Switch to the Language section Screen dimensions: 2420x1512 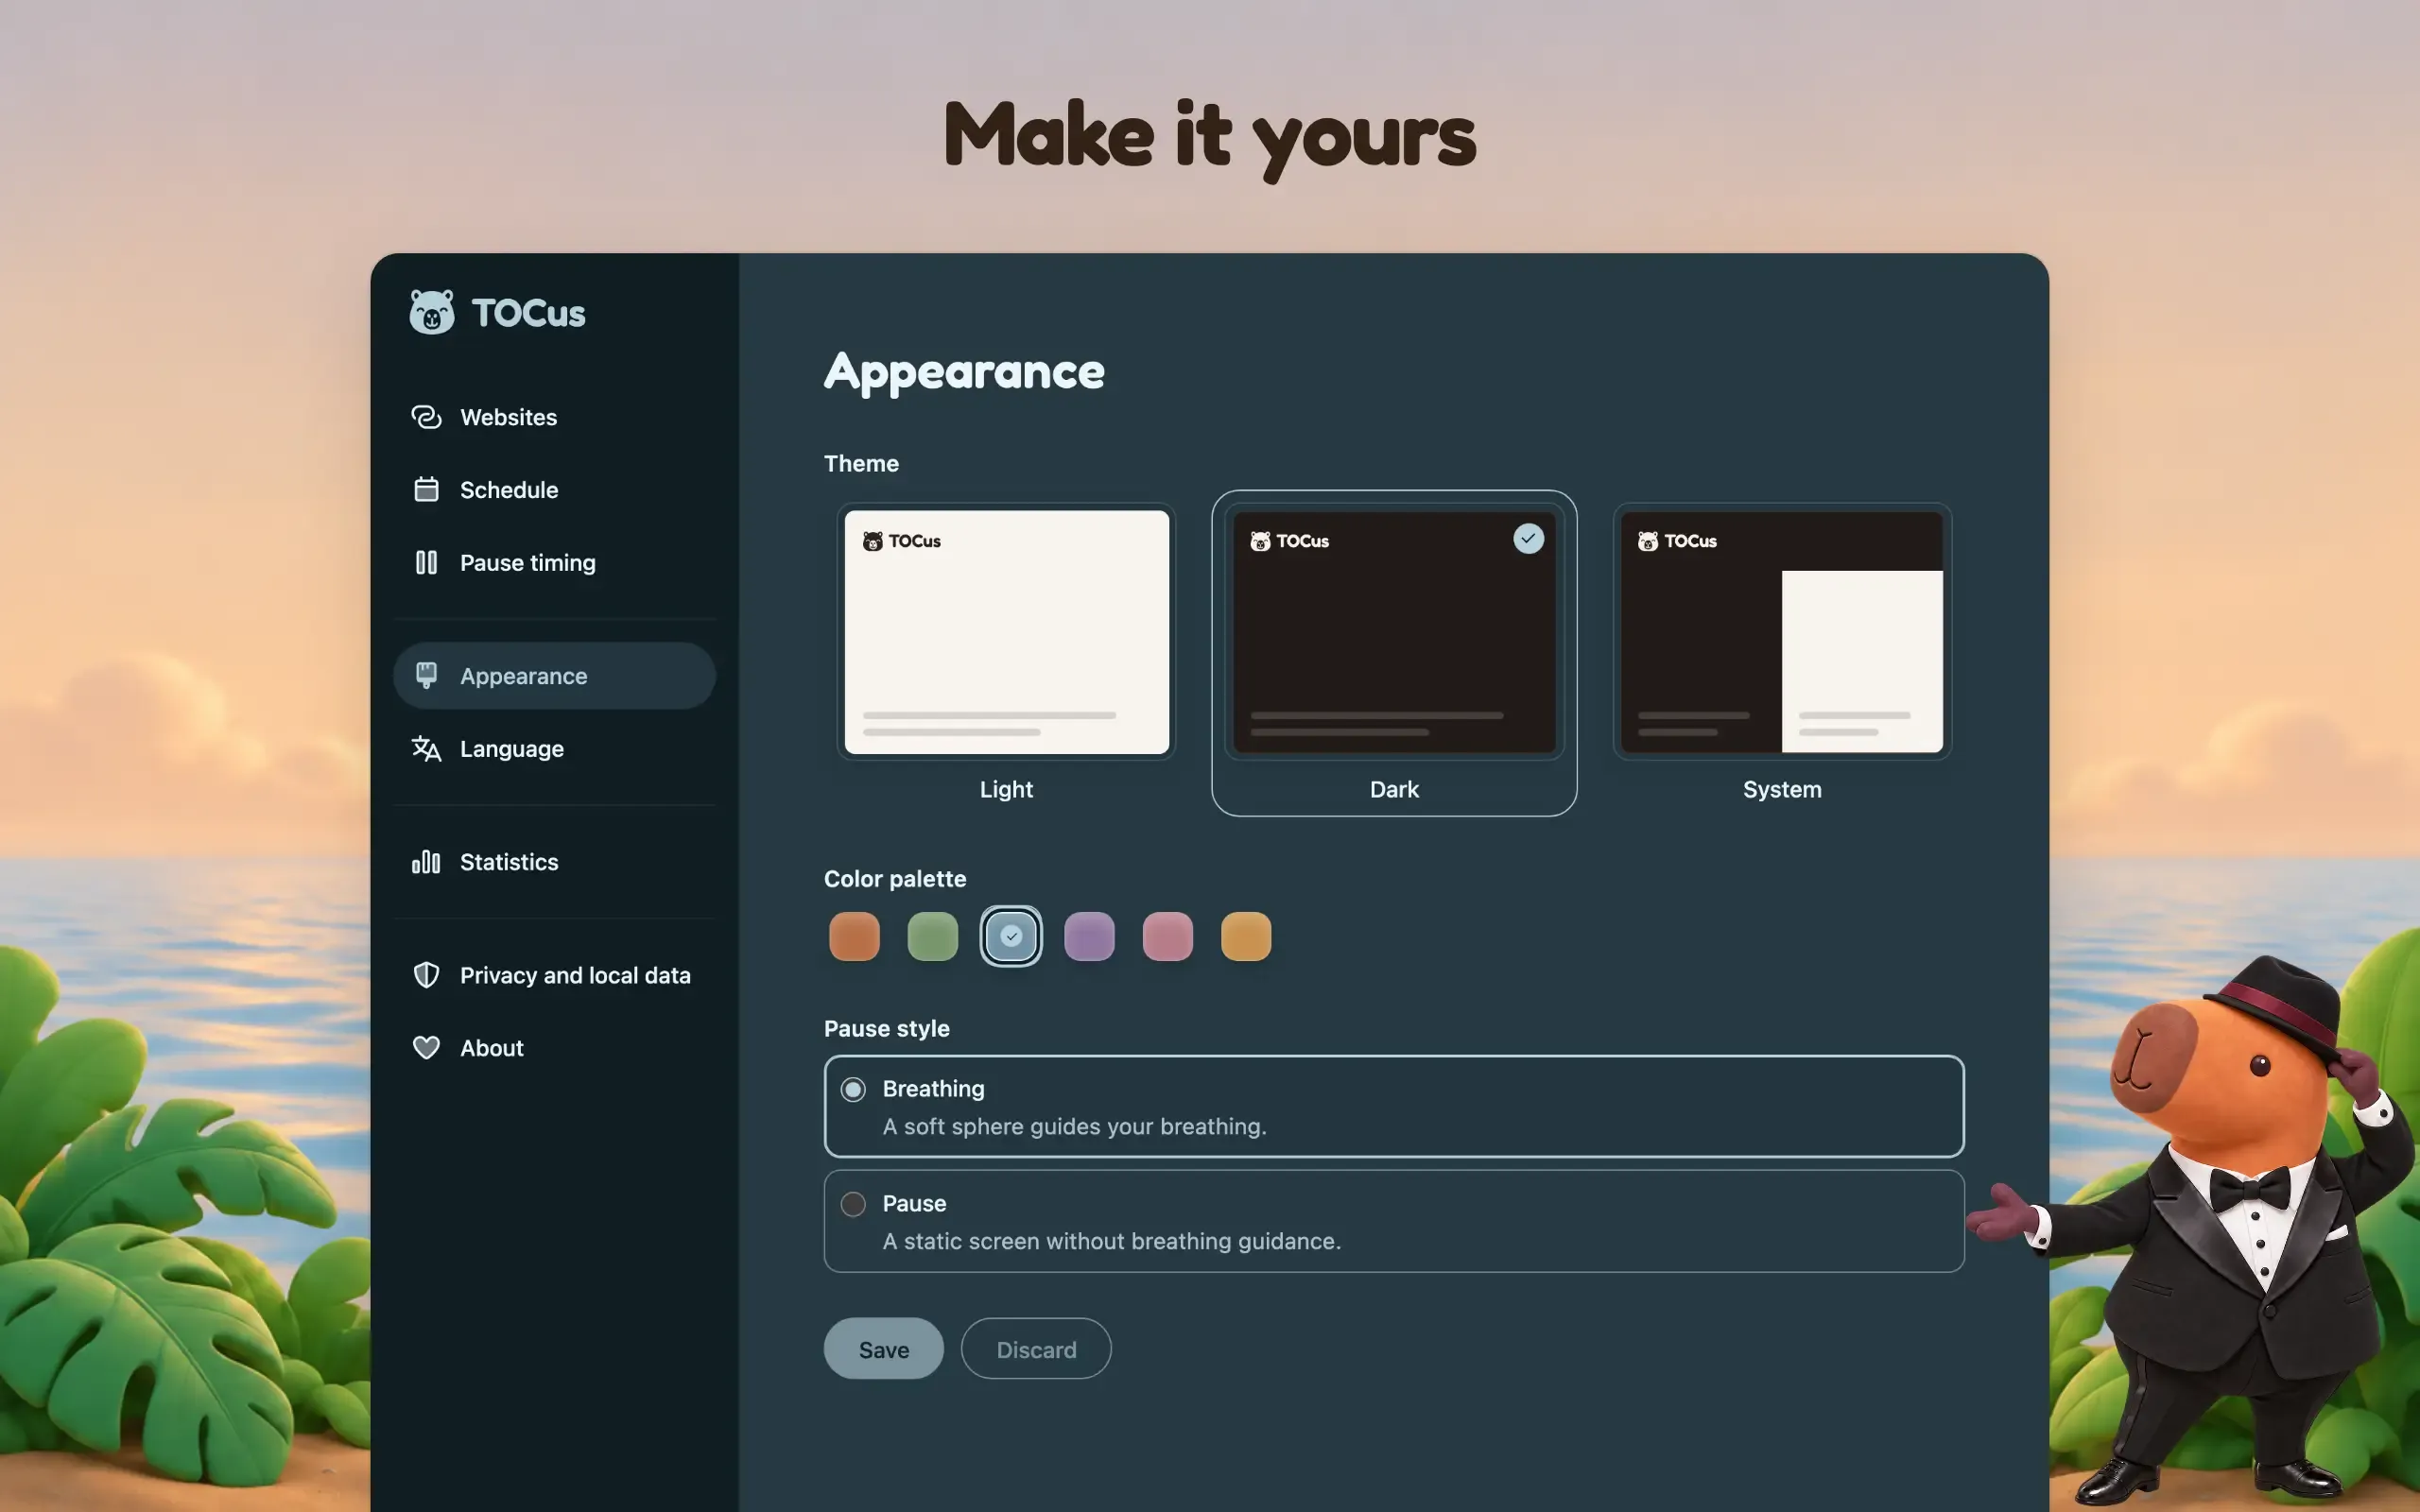(512, 748)
